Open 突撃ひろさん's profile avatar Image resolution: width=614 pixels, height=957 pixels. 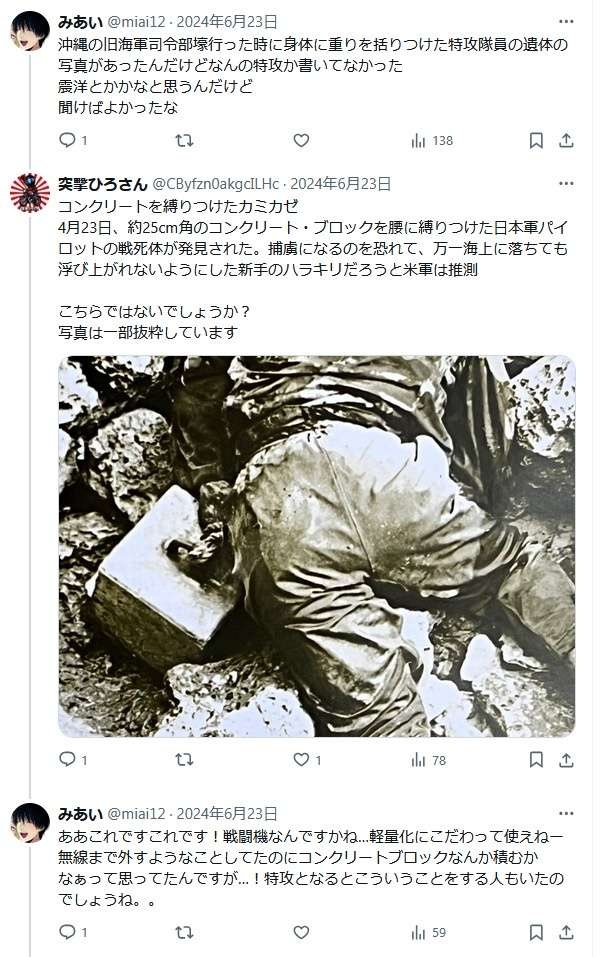coord(29,192)
